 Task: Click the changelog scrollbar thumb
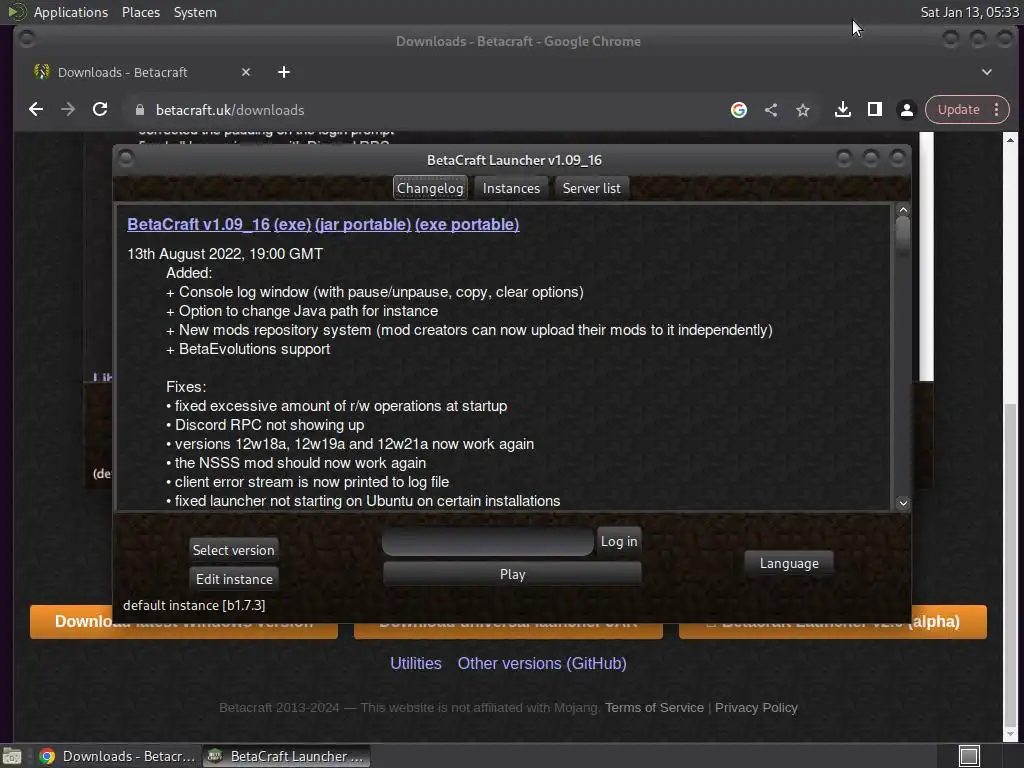(x=903, y=236)
